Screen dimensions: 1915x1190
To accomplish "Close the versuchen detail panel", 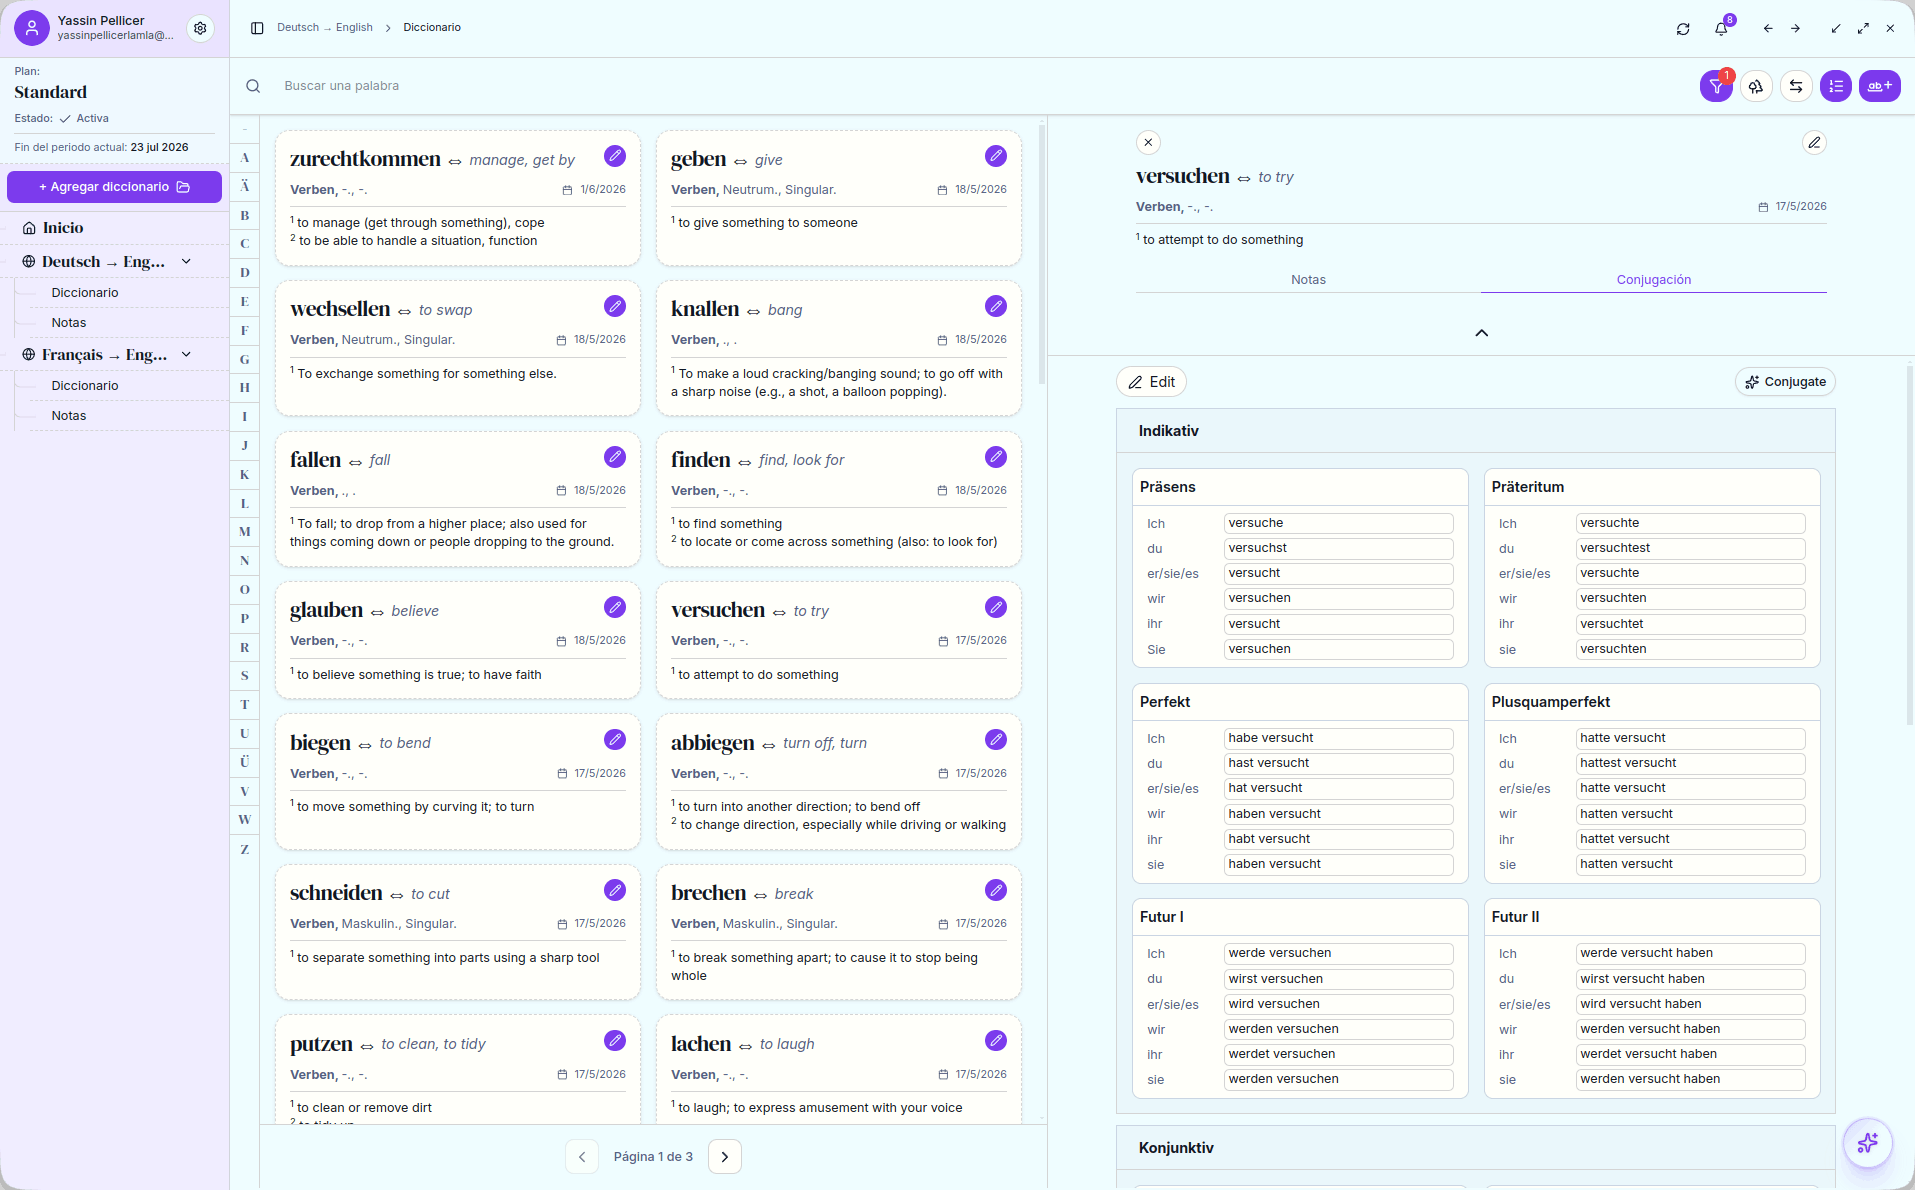I will click(x=1149, y=143).
